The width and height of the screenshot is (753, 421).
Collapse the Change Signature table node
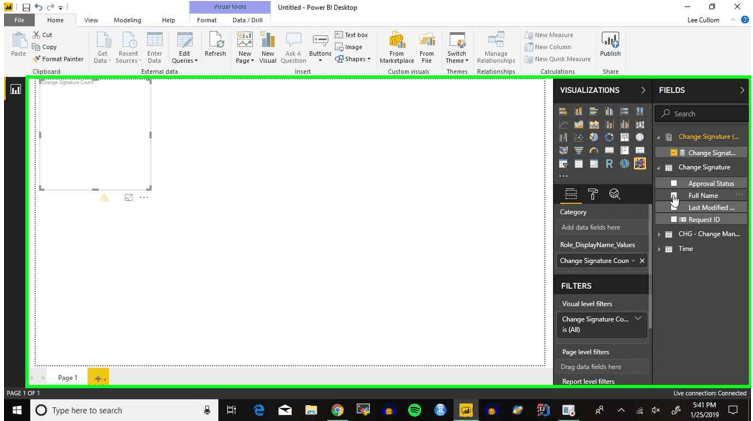click(659, 168)
